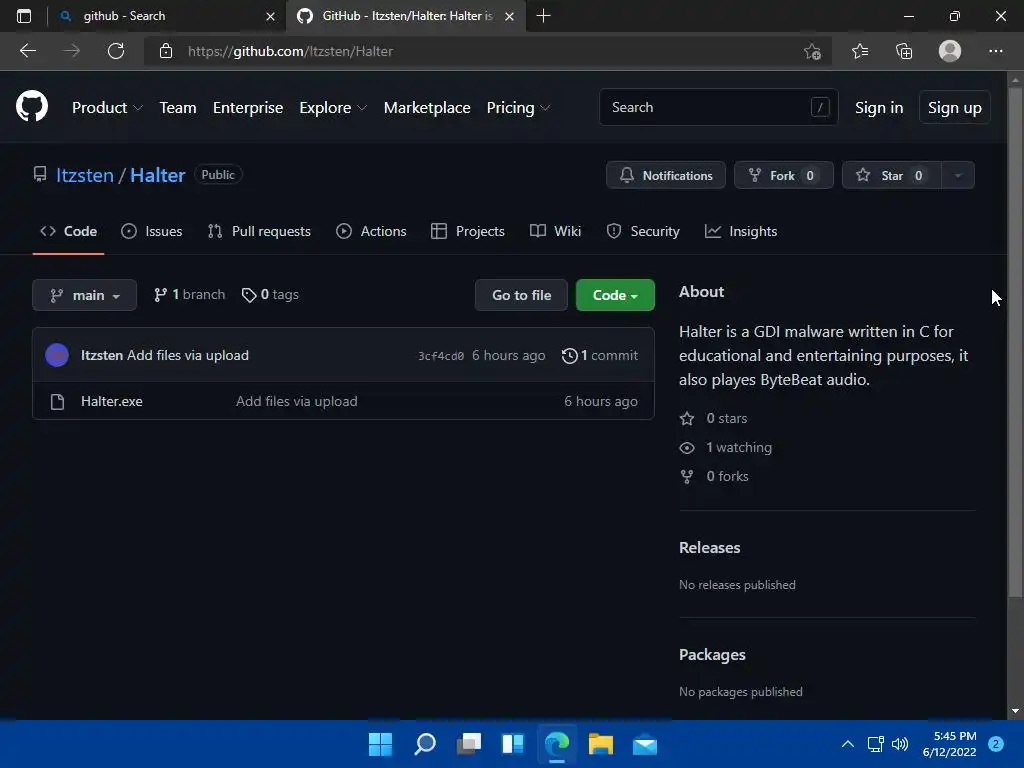
Task: Click the volume icon in system tray
Action: 900,744
